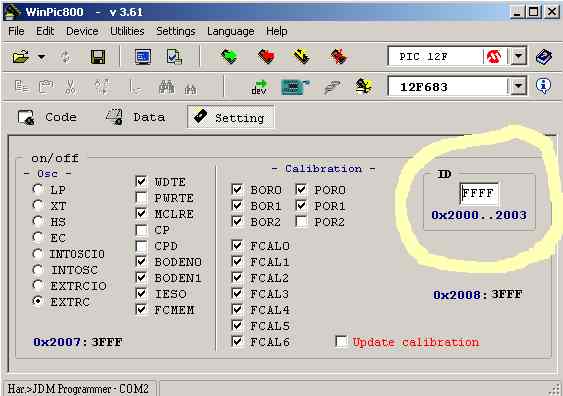Image resolution: width=563 pixels, height=396 pixels.
Task: Toggle the FCMEM checkbox
Action: click(x=141, y=309)
